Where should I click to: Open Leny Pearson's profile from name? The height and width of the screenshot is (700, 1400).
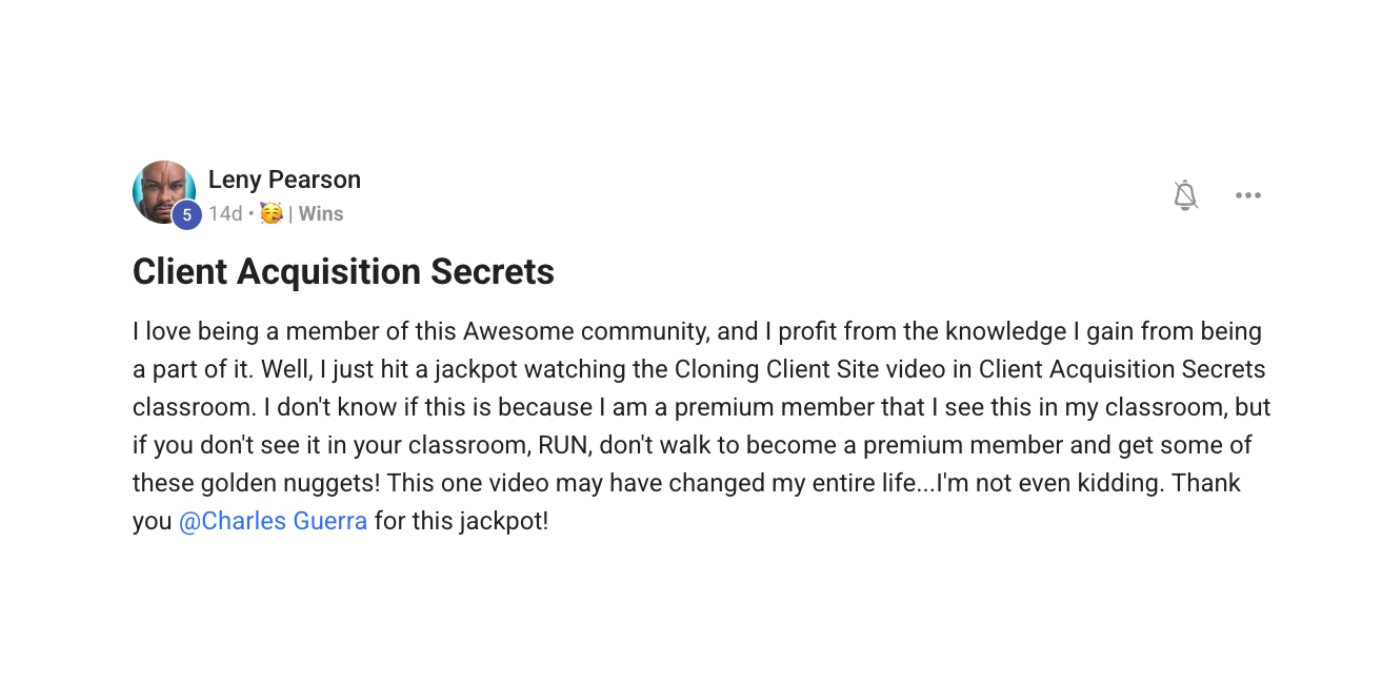[284, 180]
